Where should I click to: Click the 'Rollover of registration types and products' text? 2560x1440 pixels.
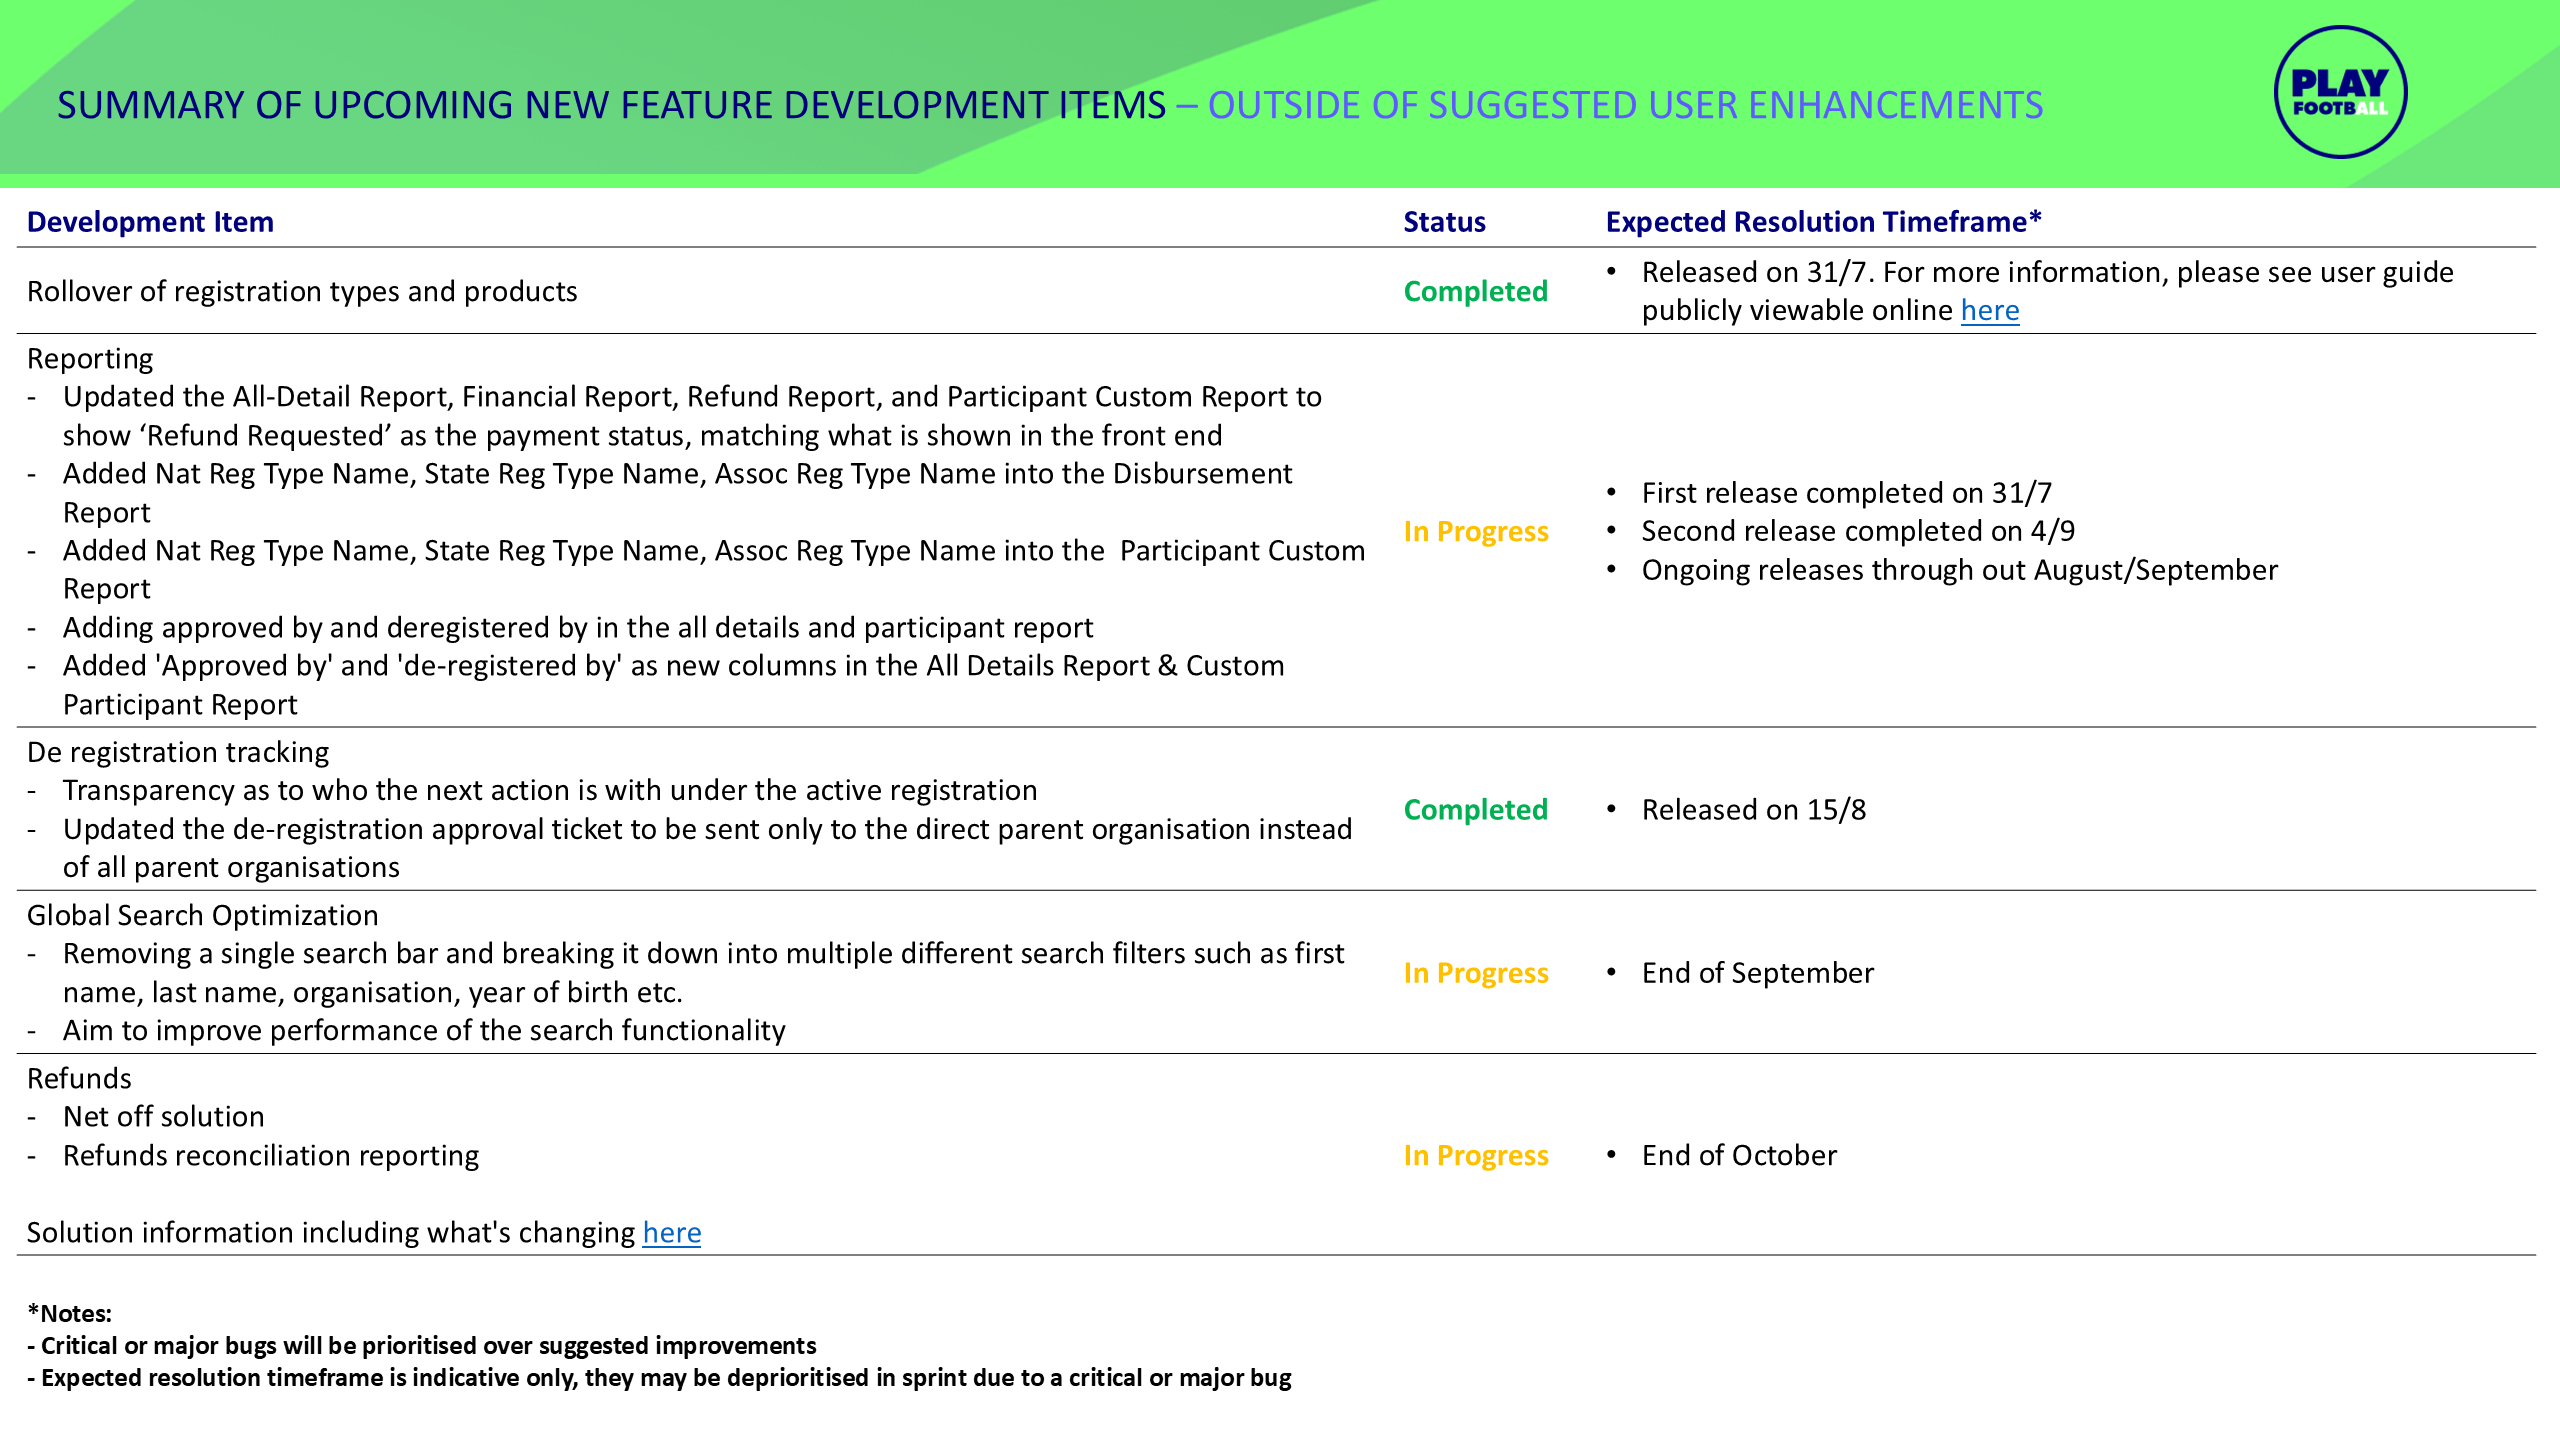(x=302, y=291)
